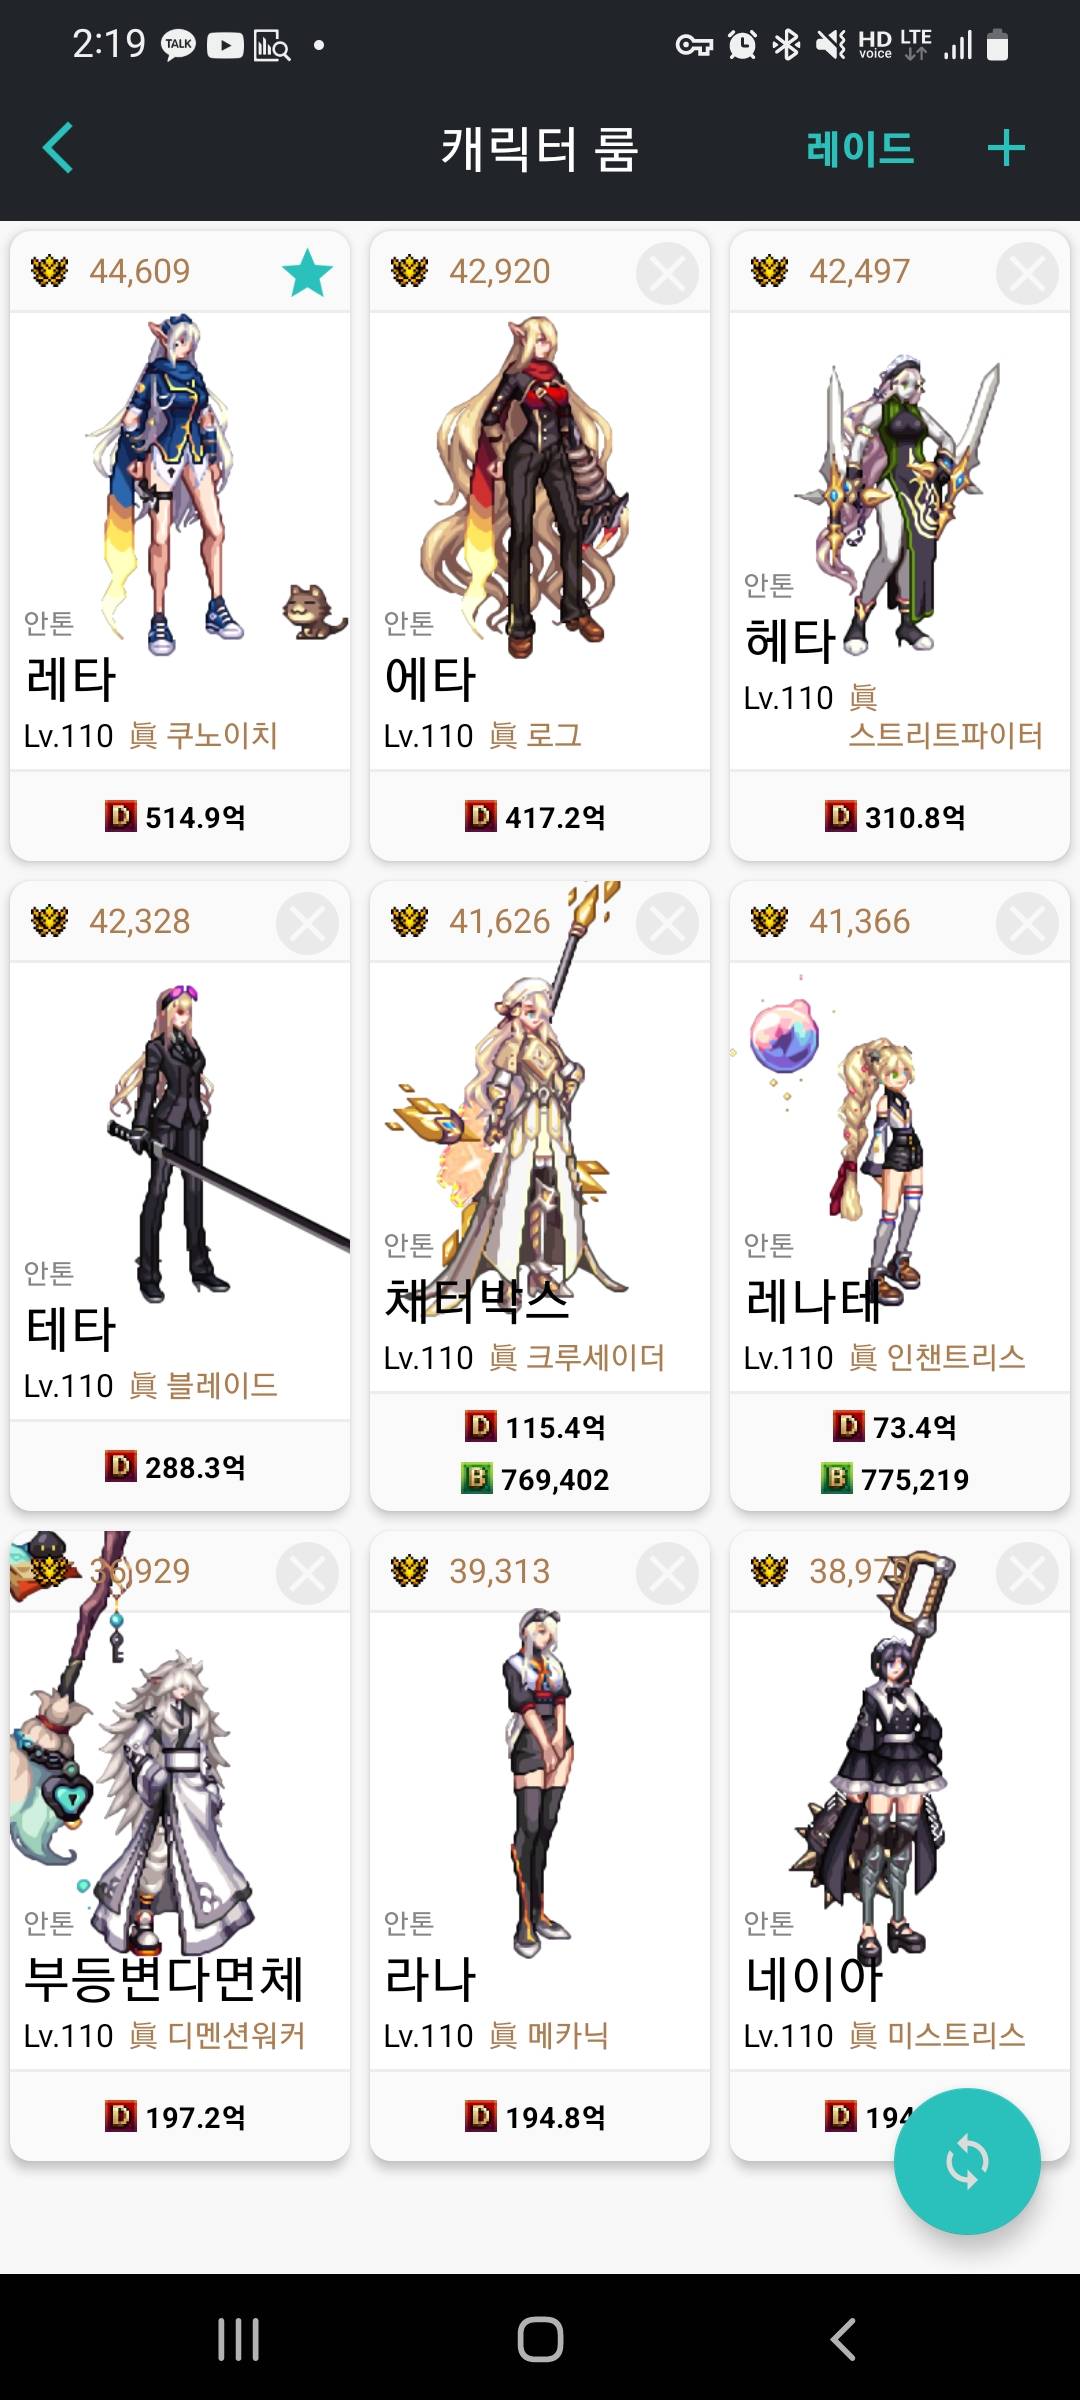The height and width of the screenshot is (2400, 1080).
Task: Open 네이아 미스트리스 character card
Action: pyautogui.click(x=900, y=1846)
